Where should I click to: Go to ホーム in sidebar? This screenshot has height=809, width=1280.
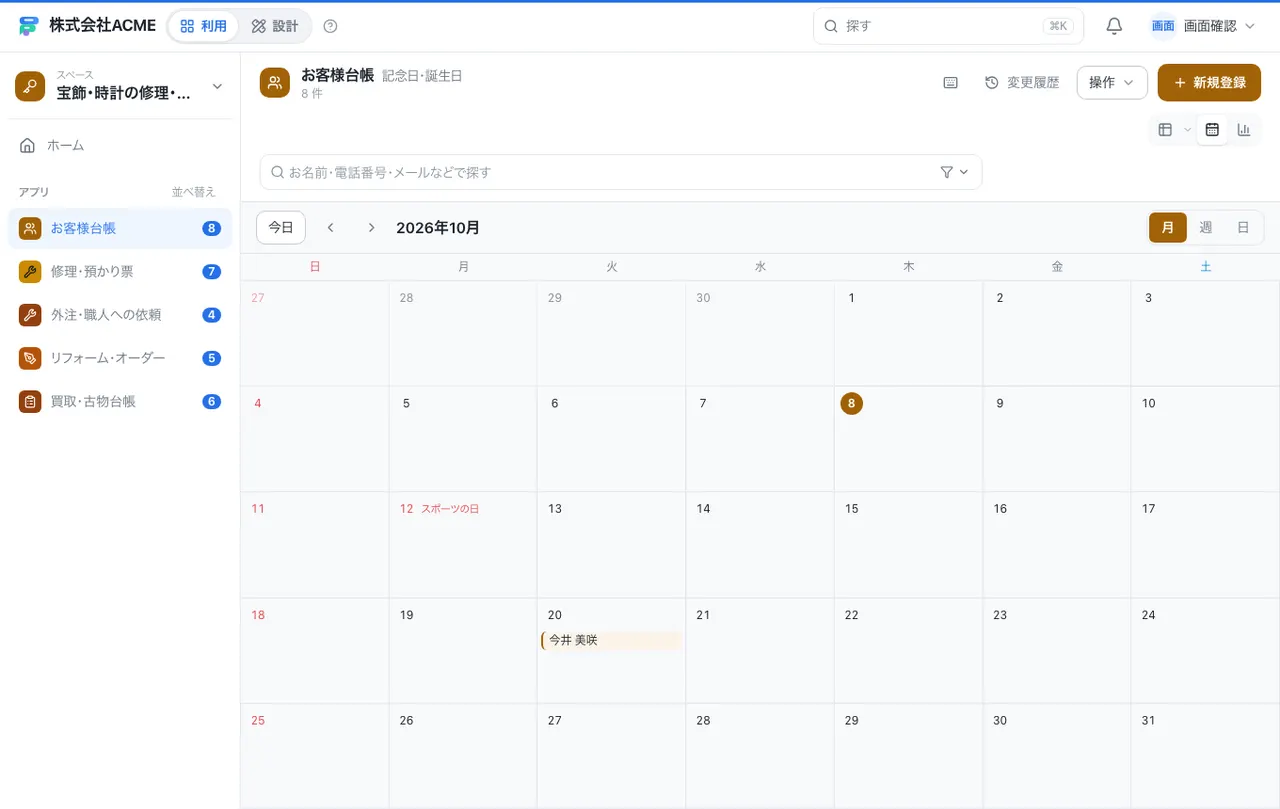(x=120, y=146)
